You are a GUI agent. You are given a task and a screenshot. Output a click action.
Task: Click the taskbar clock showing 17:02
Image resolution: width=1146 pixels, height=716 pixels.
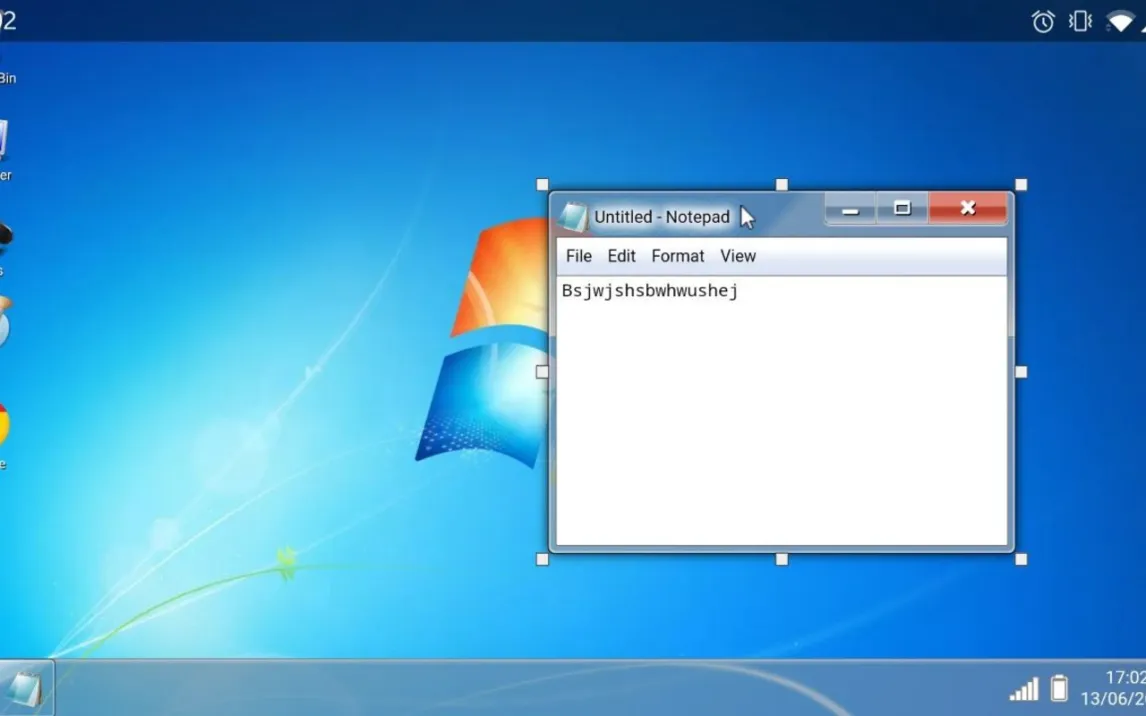coord(1123,678)
